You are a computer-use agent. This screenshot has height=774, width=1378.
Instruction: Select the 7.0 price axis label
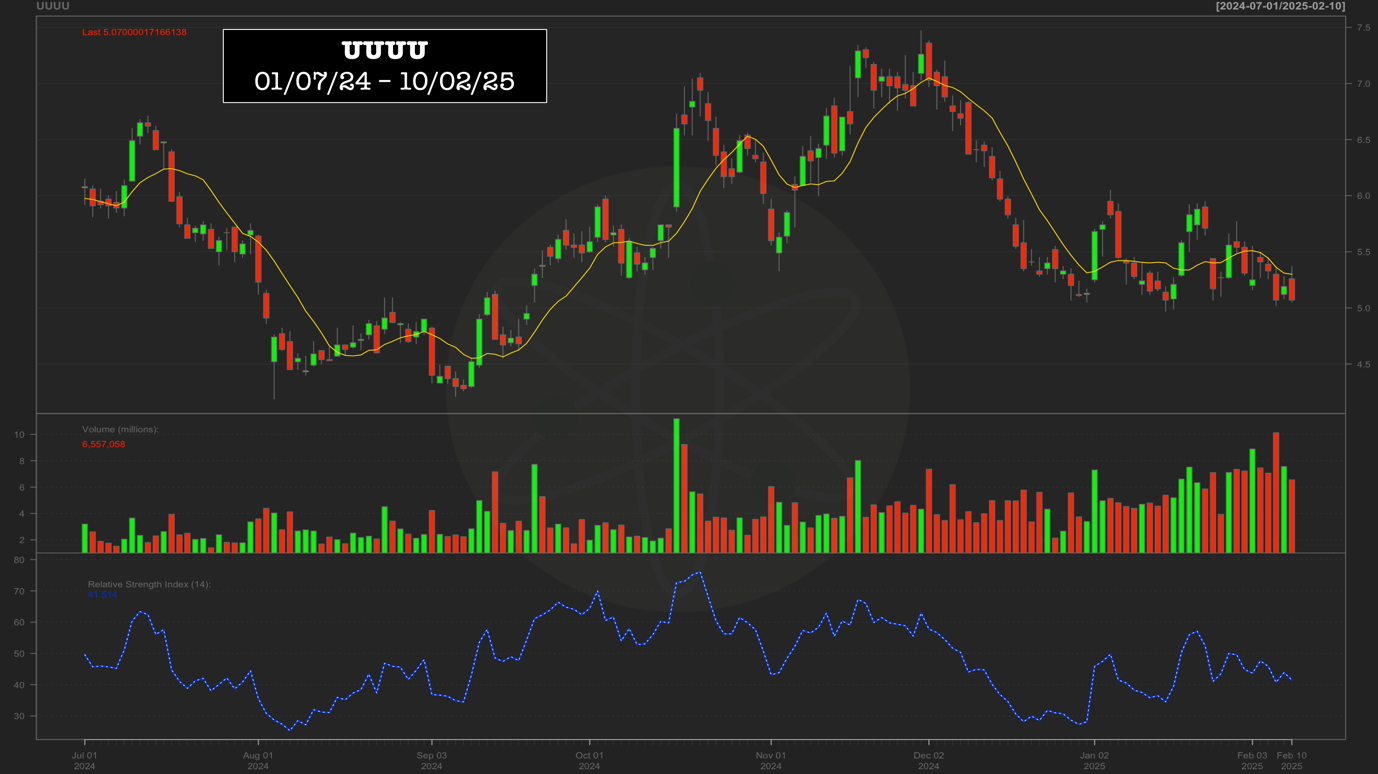tap(1363, 84)
